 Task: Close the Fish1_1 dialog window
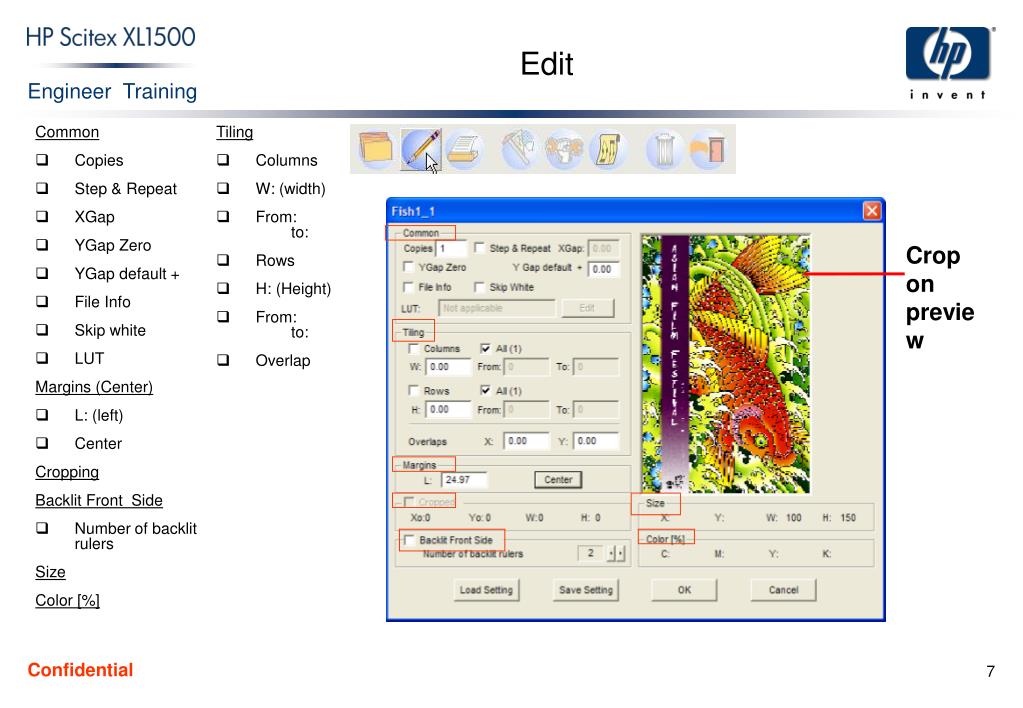(x=871, y=211)
